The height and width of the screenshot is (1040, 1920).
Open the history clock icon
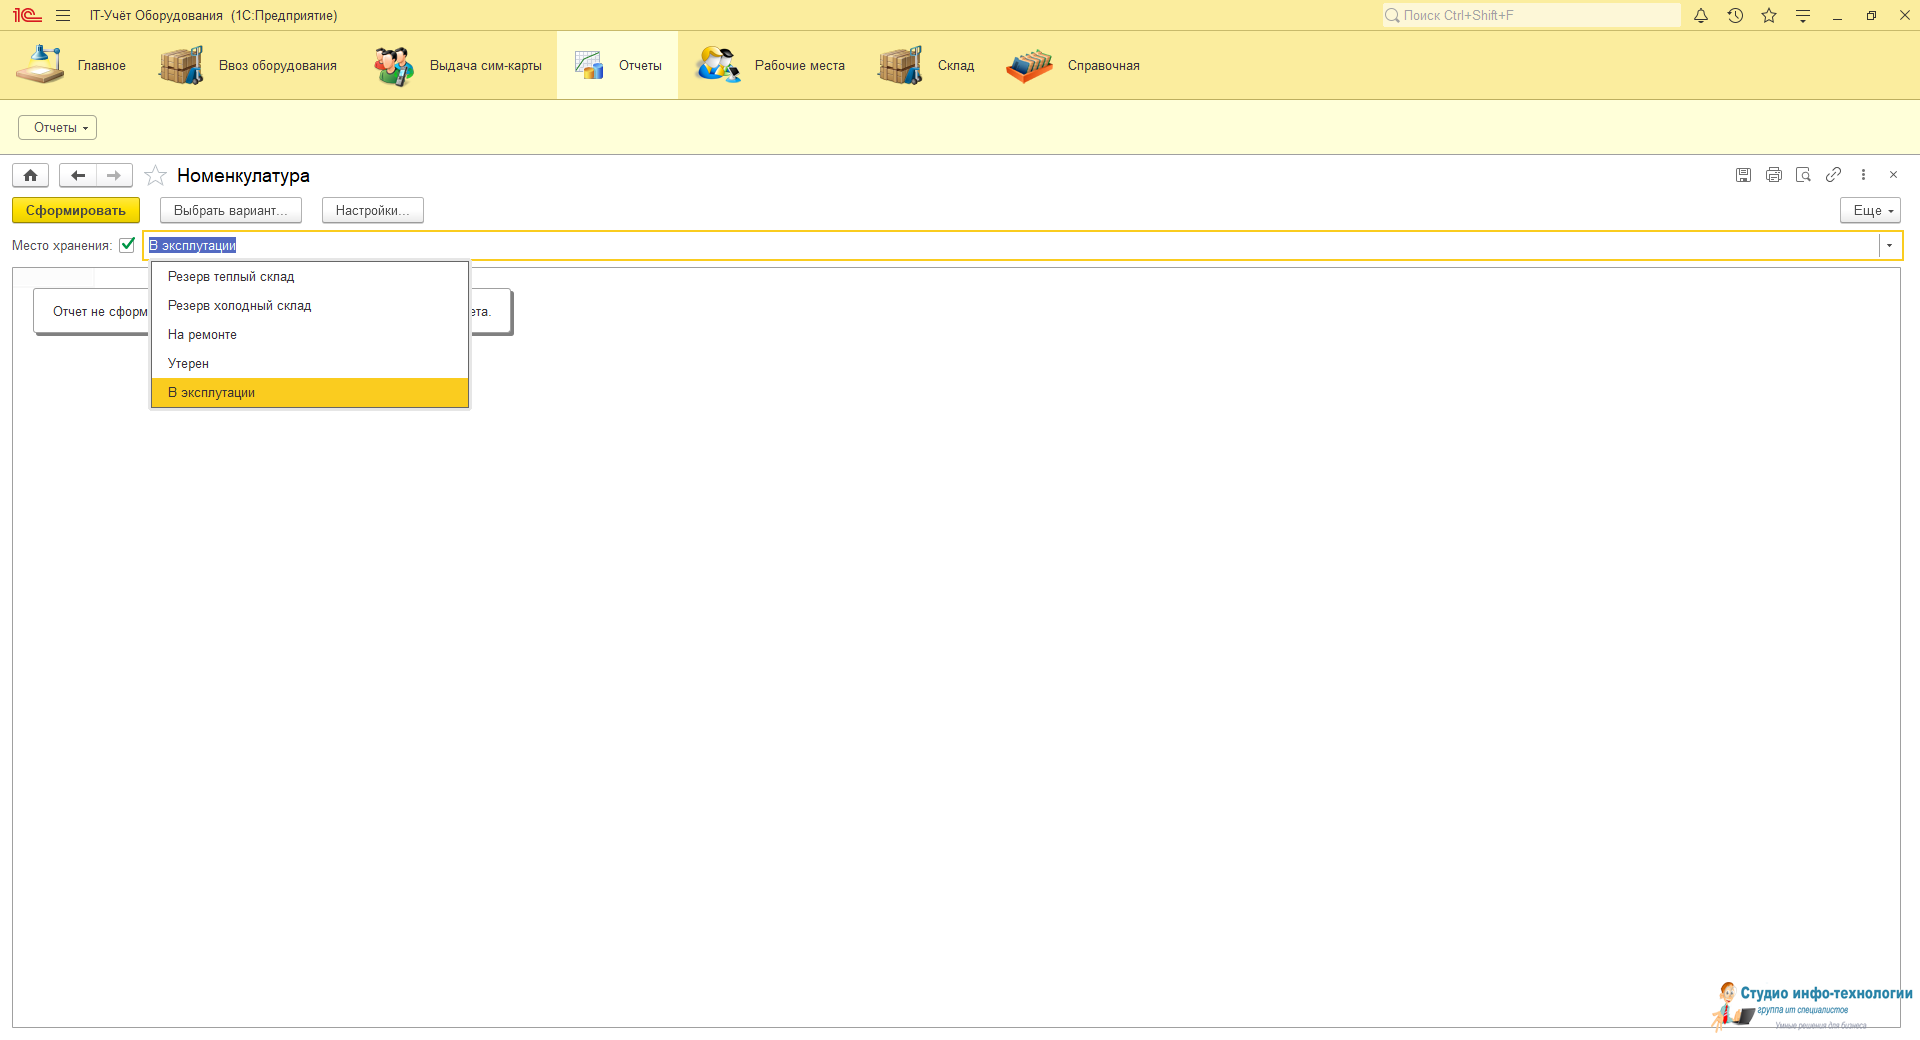pos(1735,16)
